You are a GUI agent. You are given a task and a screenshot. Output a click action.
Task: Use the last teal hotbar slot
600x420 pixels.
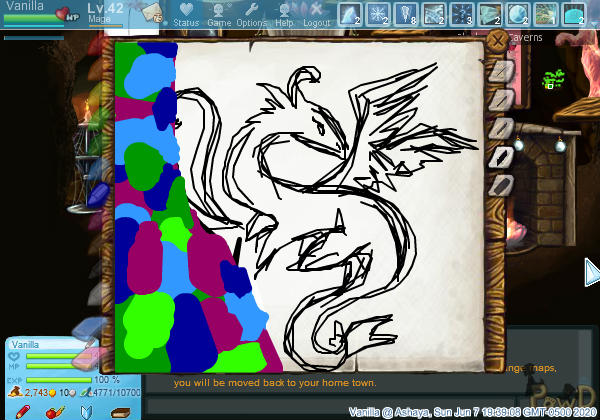click(574, 14)
